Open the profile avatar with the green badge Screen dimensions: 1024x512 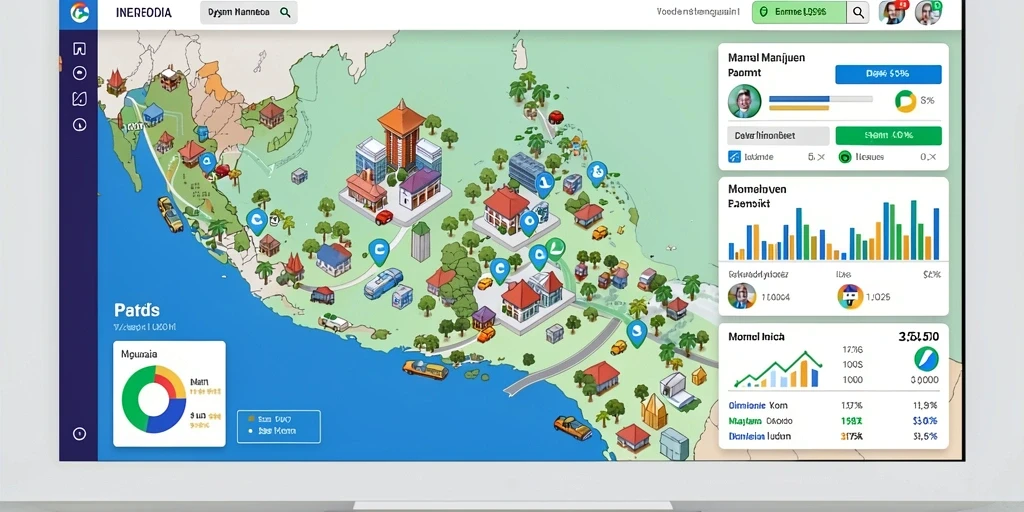927,12
